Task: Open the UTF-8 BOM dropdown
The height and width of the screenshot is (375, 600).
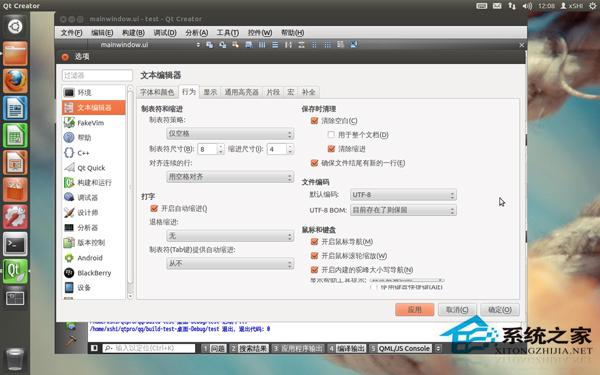Action: point(403,210)
